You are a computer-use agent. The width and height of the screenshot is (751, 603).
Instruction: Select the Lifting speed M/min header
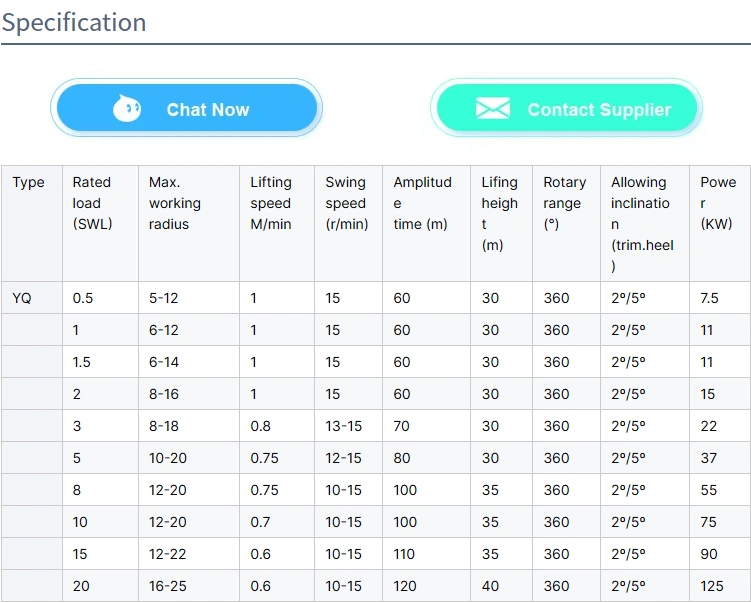pyautogui.click(x=271, y=203)
